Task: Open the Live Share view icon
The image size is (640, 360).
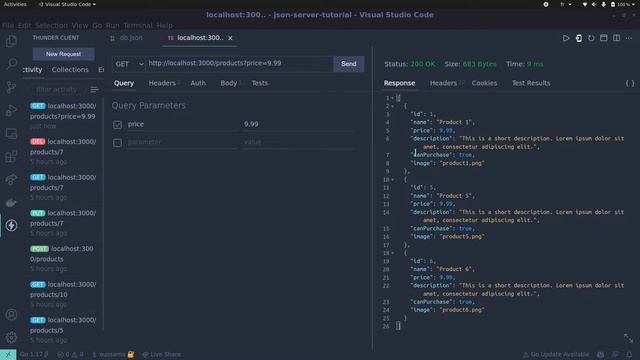Action: pyautogui.click(x=11, y=179)
